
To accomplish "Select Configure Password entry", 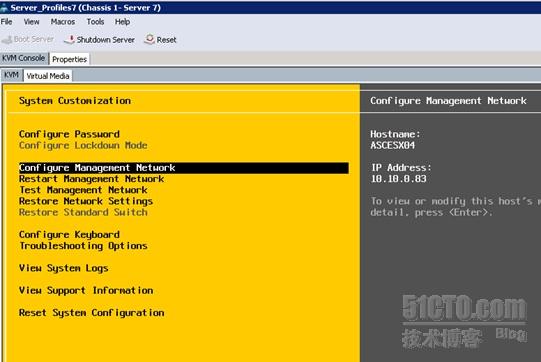I will click(x=69, y=134).
